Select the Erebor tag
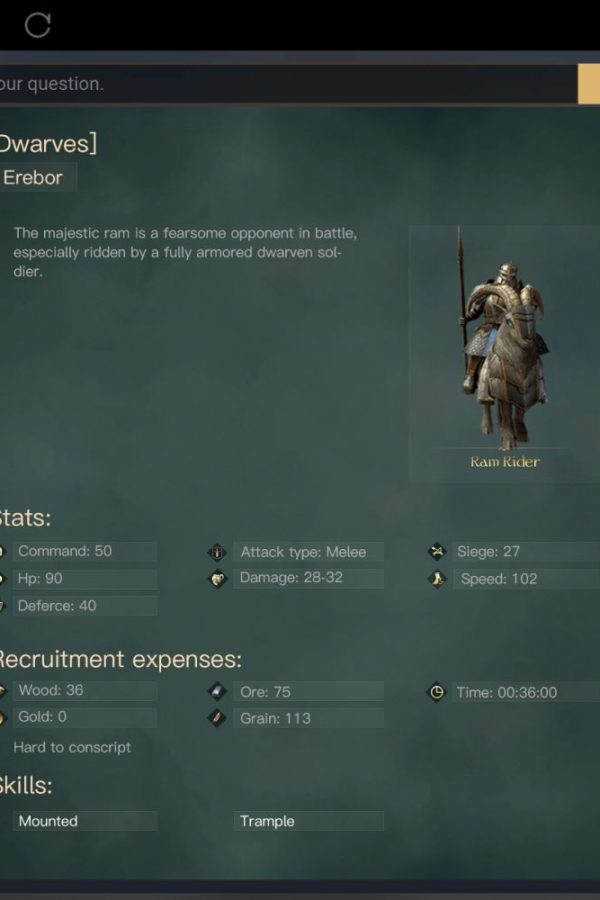Image resolution: width=600 pixels, height=900 pixels. tap(37, 177)
